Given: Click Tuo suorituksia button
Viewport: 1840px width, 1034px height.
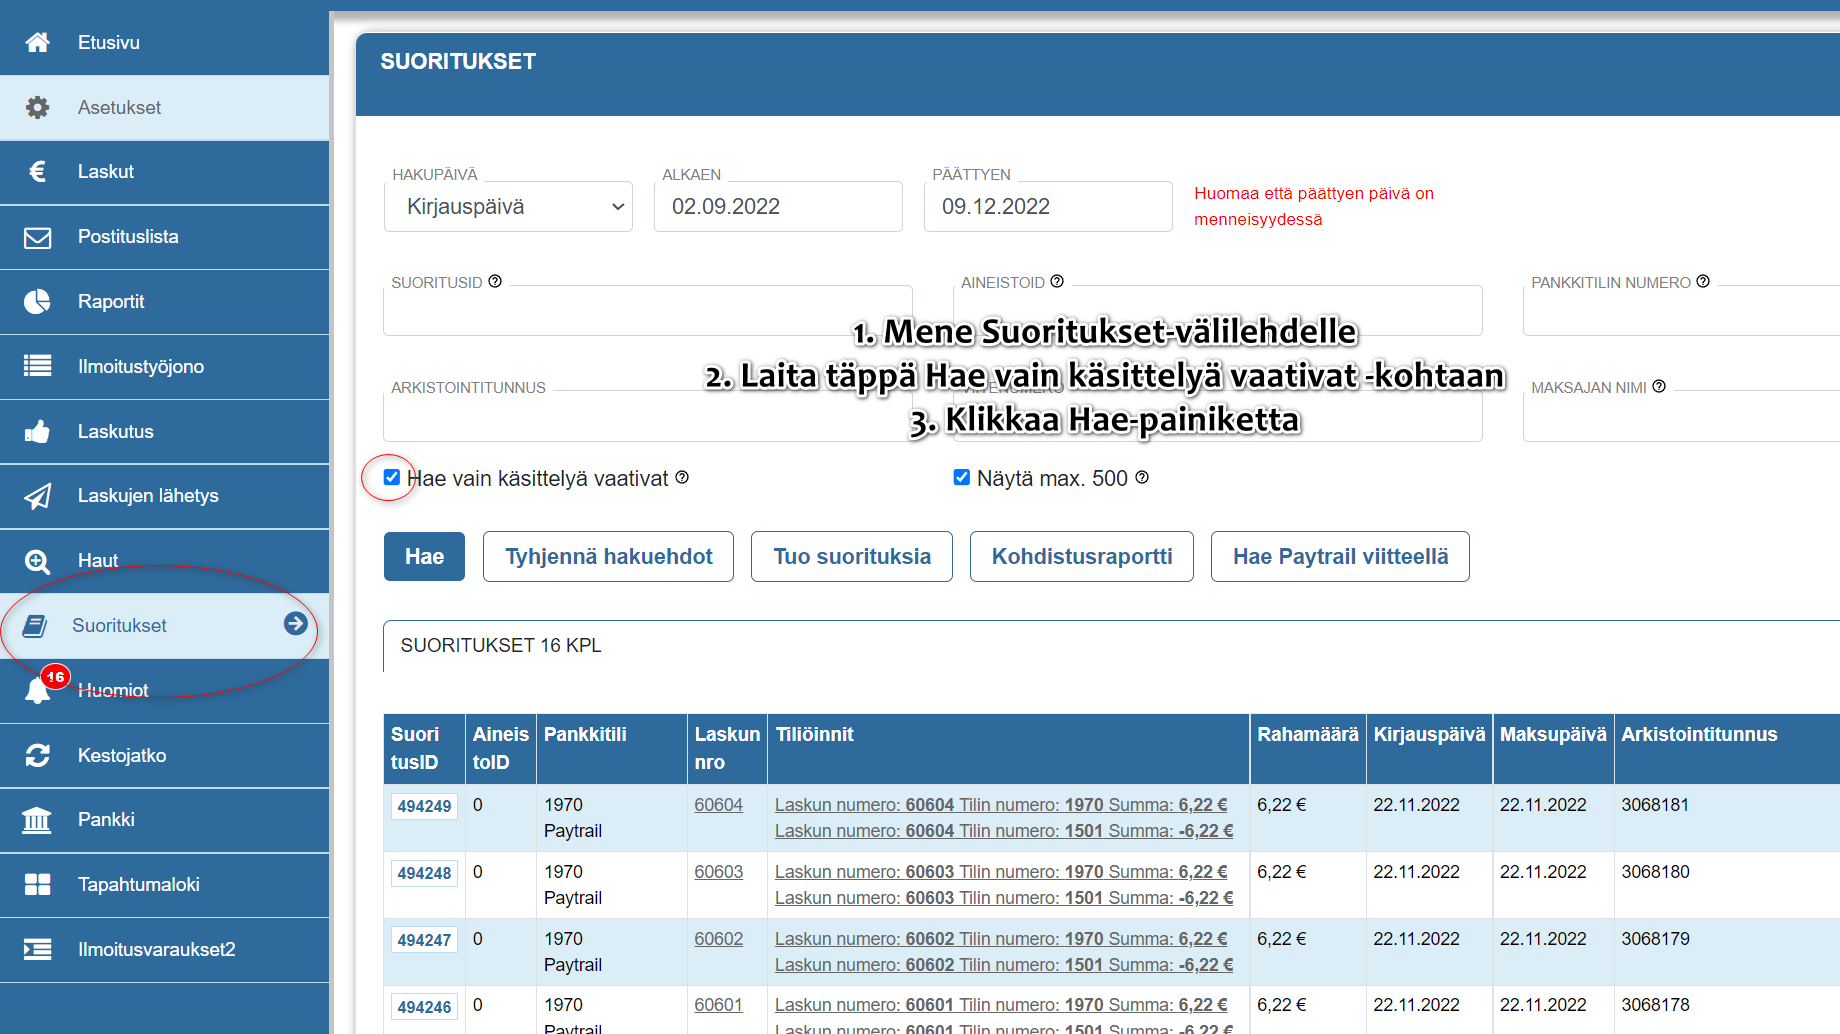Looking at the screenshot, I should click(x=852, y=556).
